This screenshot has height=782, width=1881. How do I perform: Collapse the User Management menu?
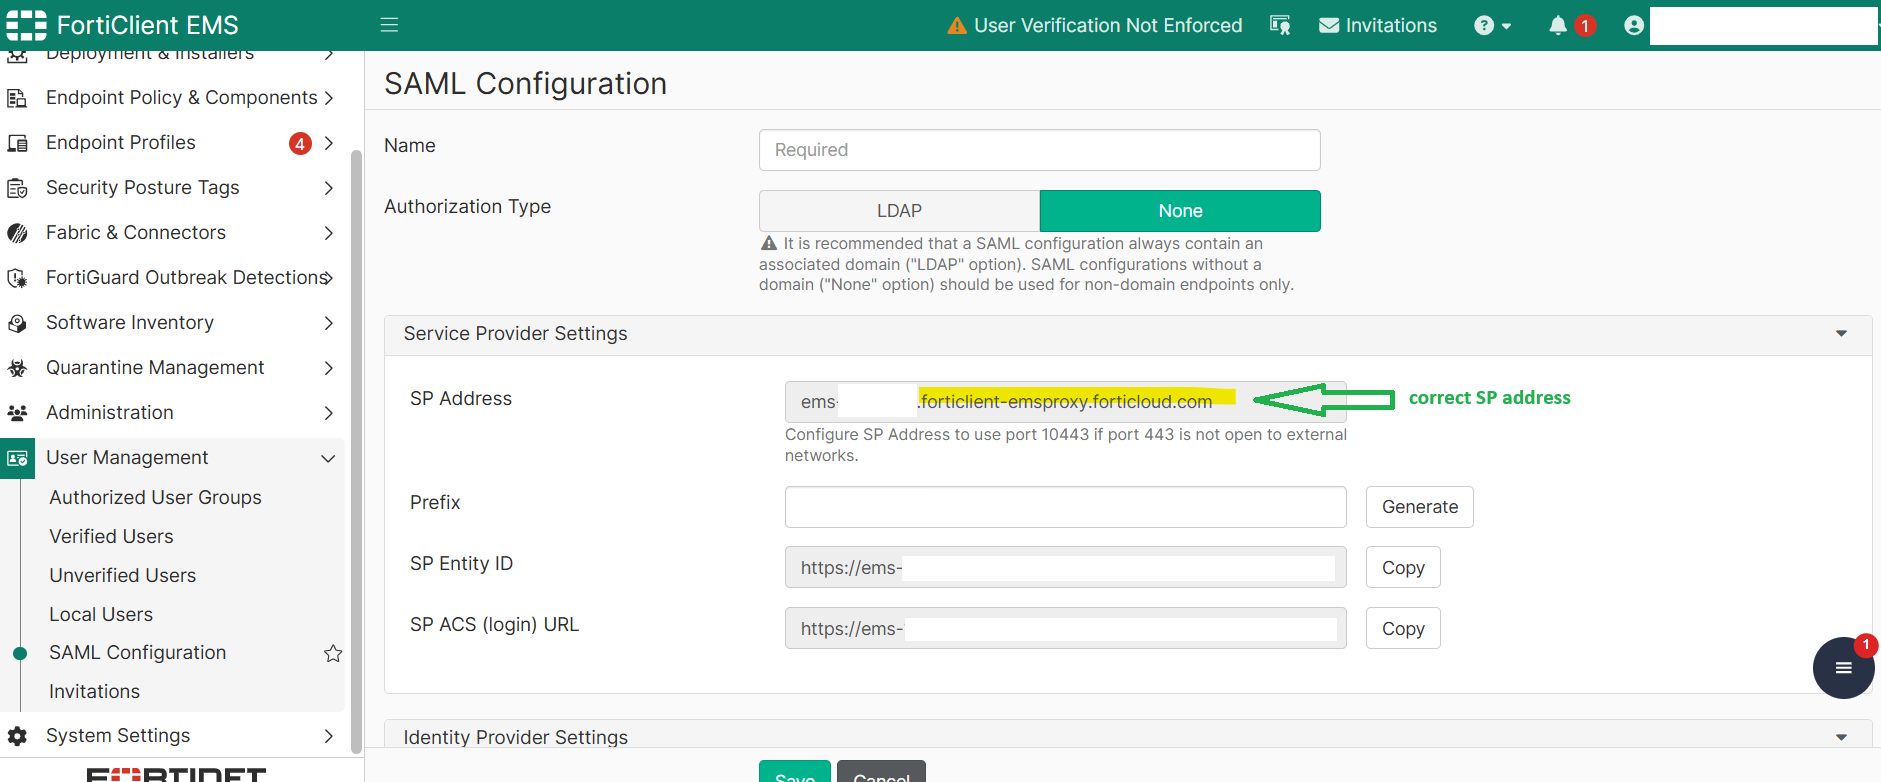328,458
